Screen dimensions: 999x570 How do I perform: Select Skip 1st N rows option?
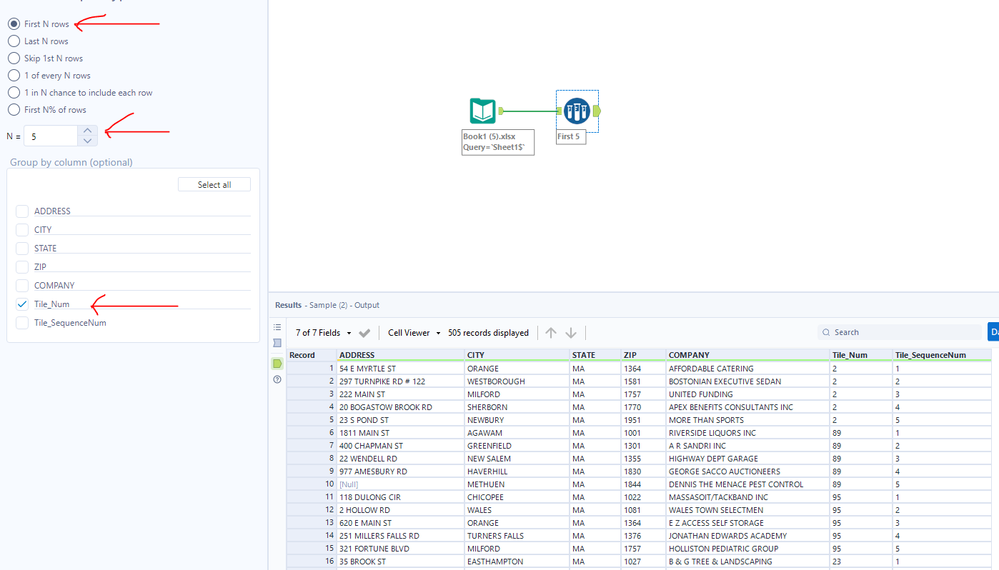tap(13, 58)
